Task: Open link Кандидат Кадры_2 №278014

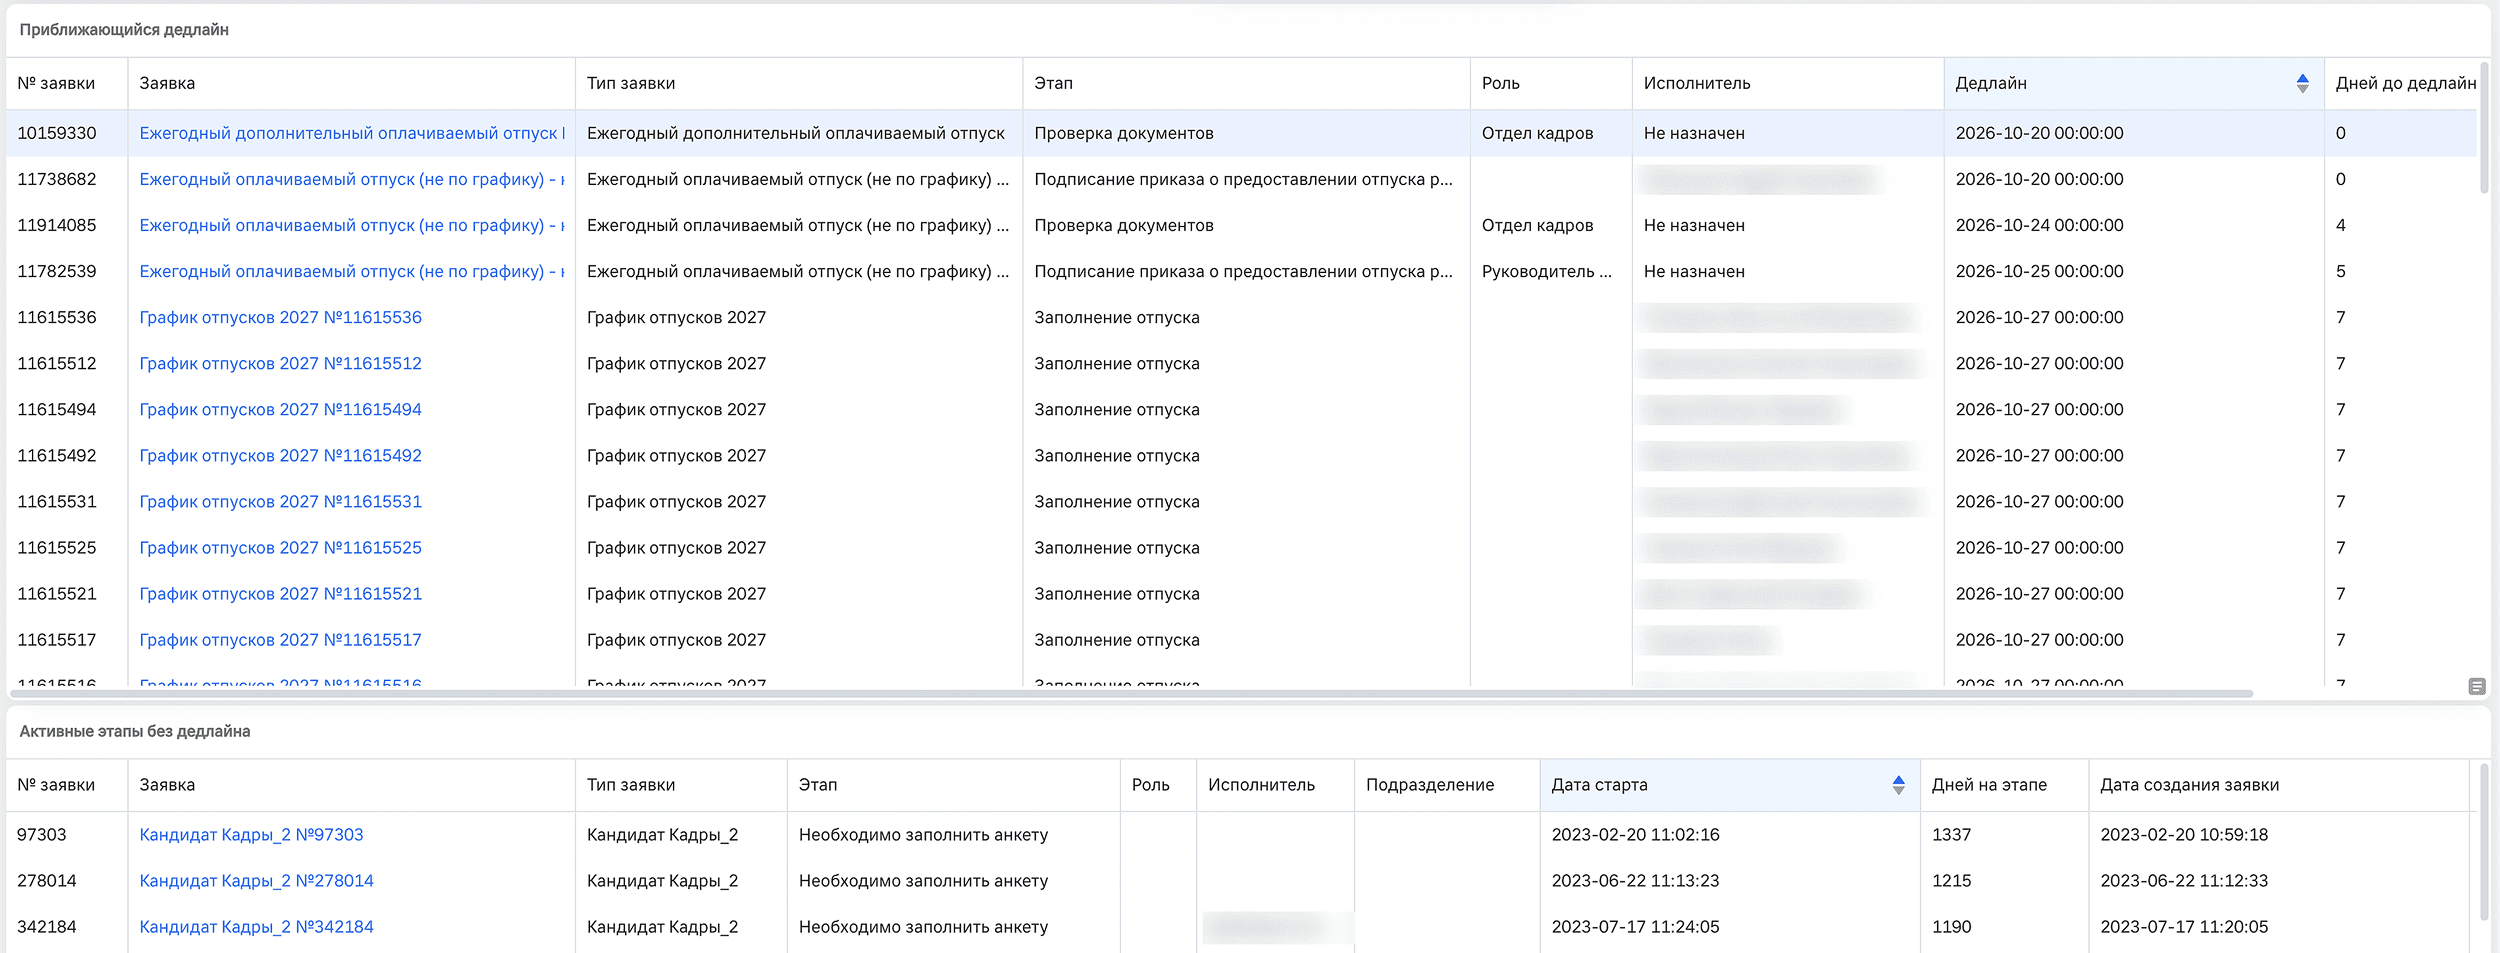Action: tap(257, 881)
